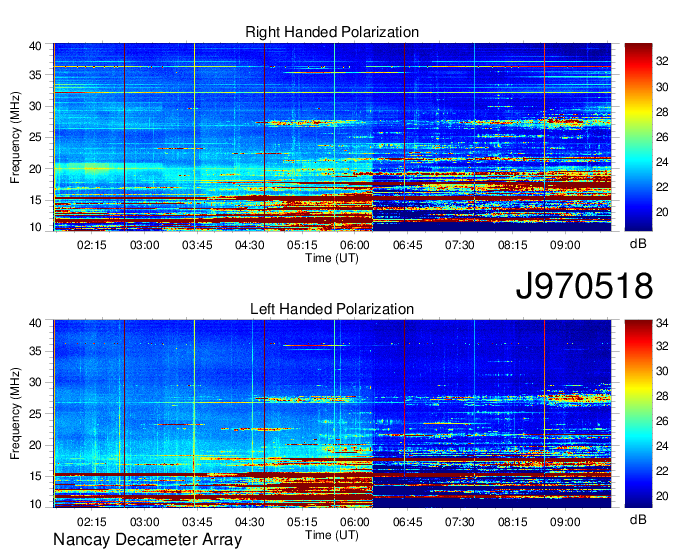Click inside the Right Handed Polarization spectrogram

pos(332,137)
